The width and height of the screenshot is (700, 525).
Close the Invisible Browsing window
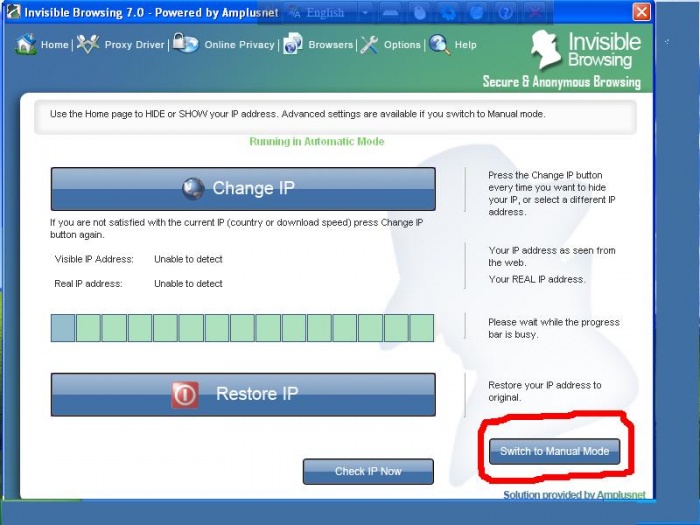click(642, 12)
